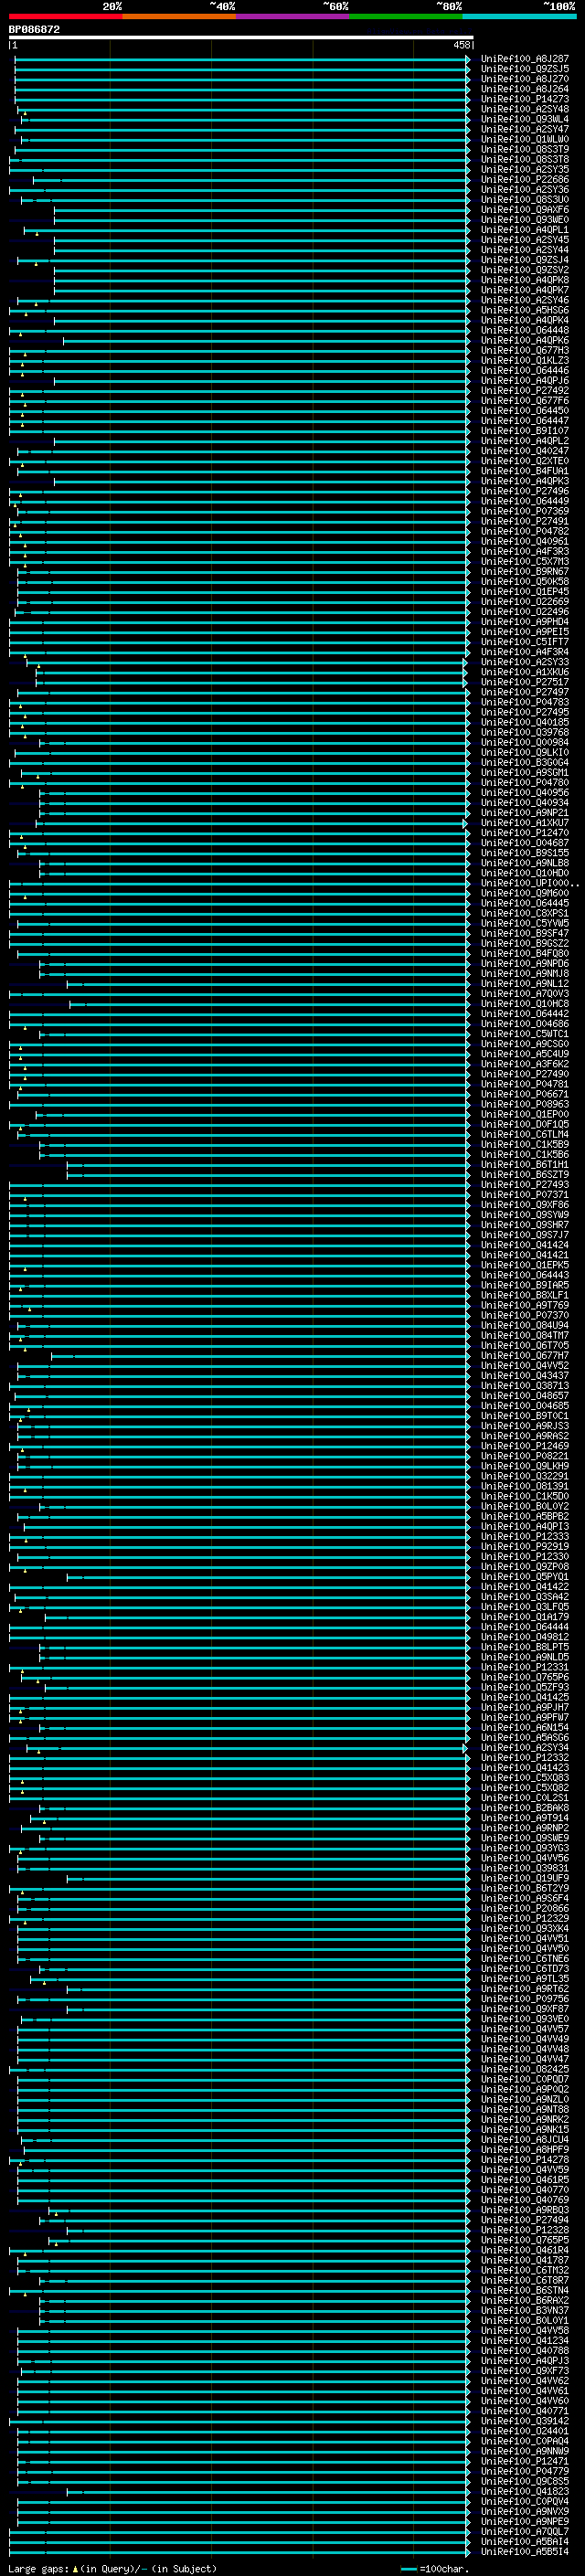Click the cyan ~100% identity scale segment

(x=518, y=16)
